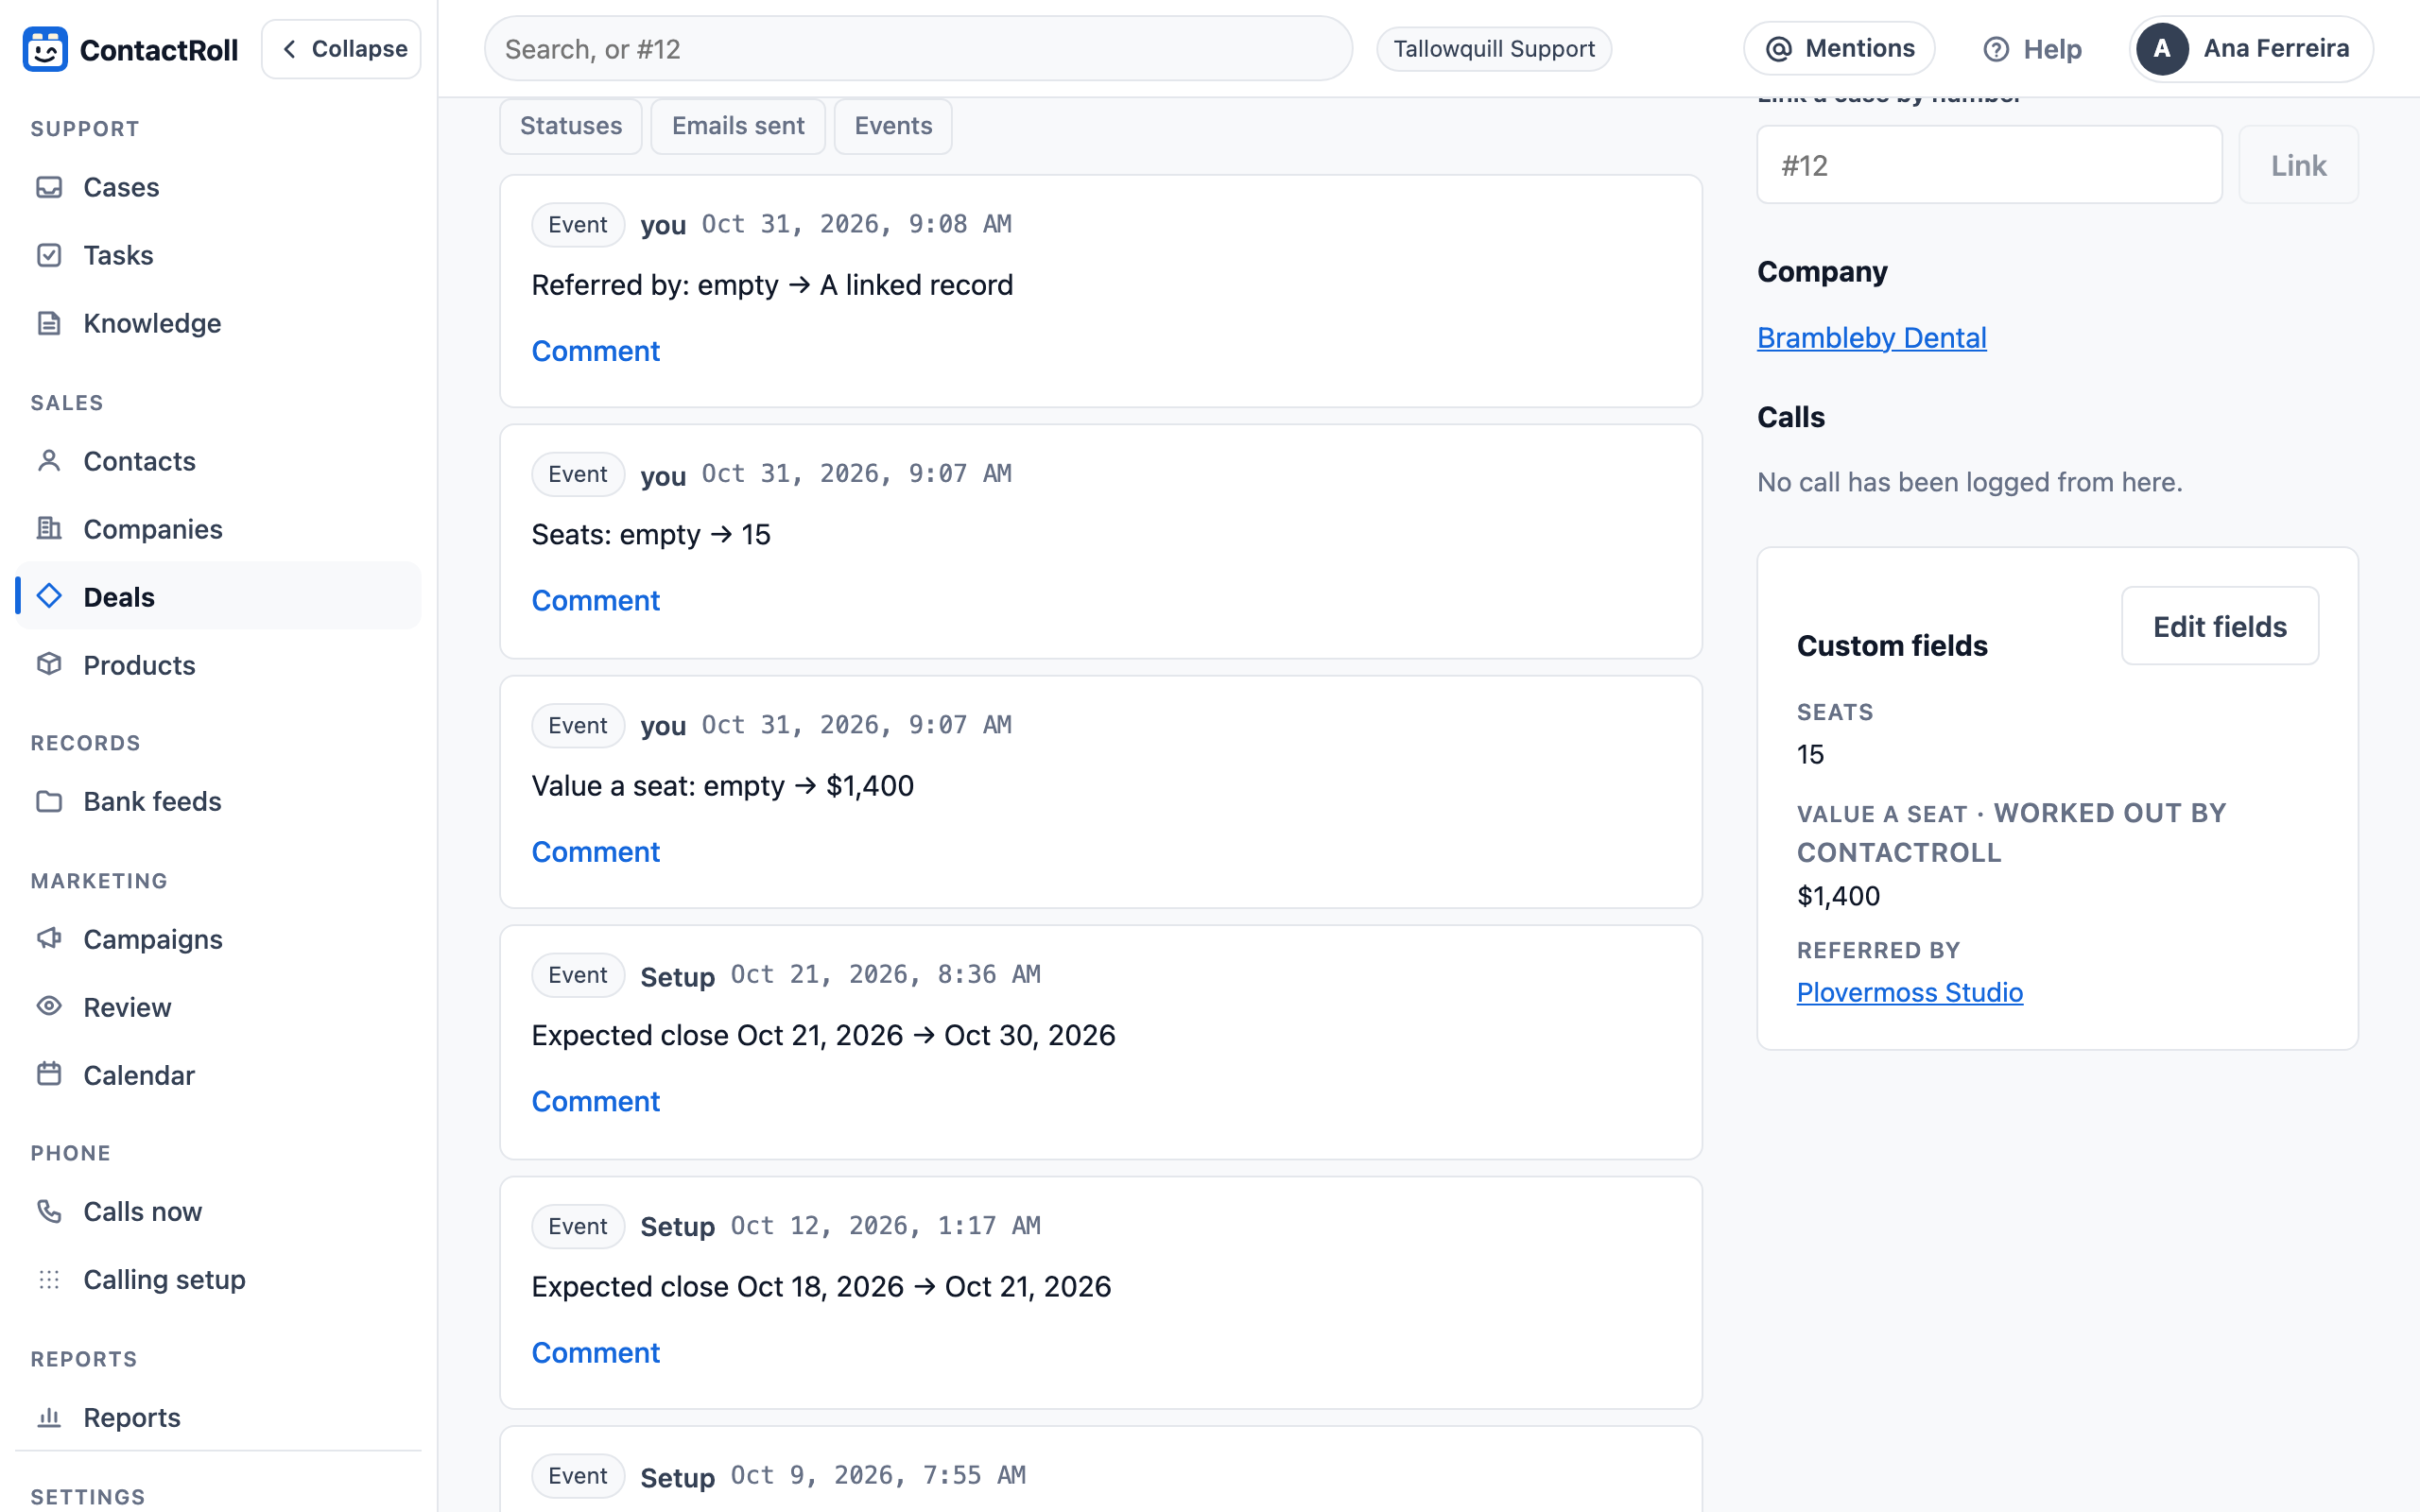Viewport: 2420px width, 1512px height.
Task: Open Review via its eye icon
Action: (x=49, y=1007)
